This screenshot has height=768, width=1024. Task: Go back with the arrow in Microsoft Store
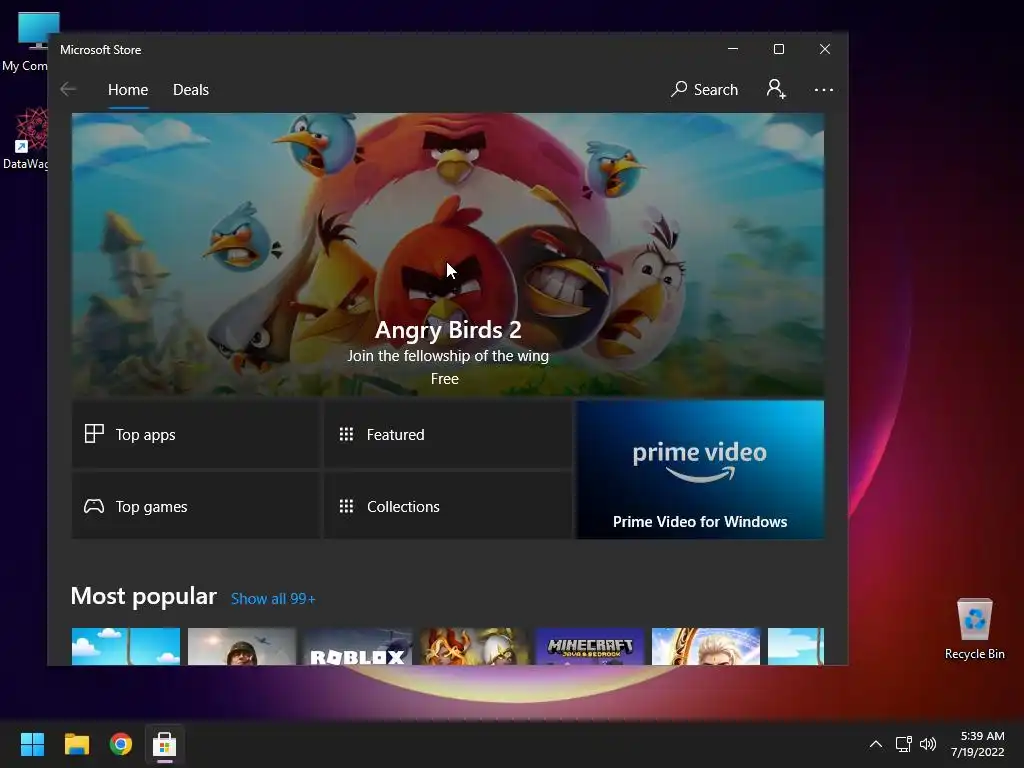[x=68, y=89]
